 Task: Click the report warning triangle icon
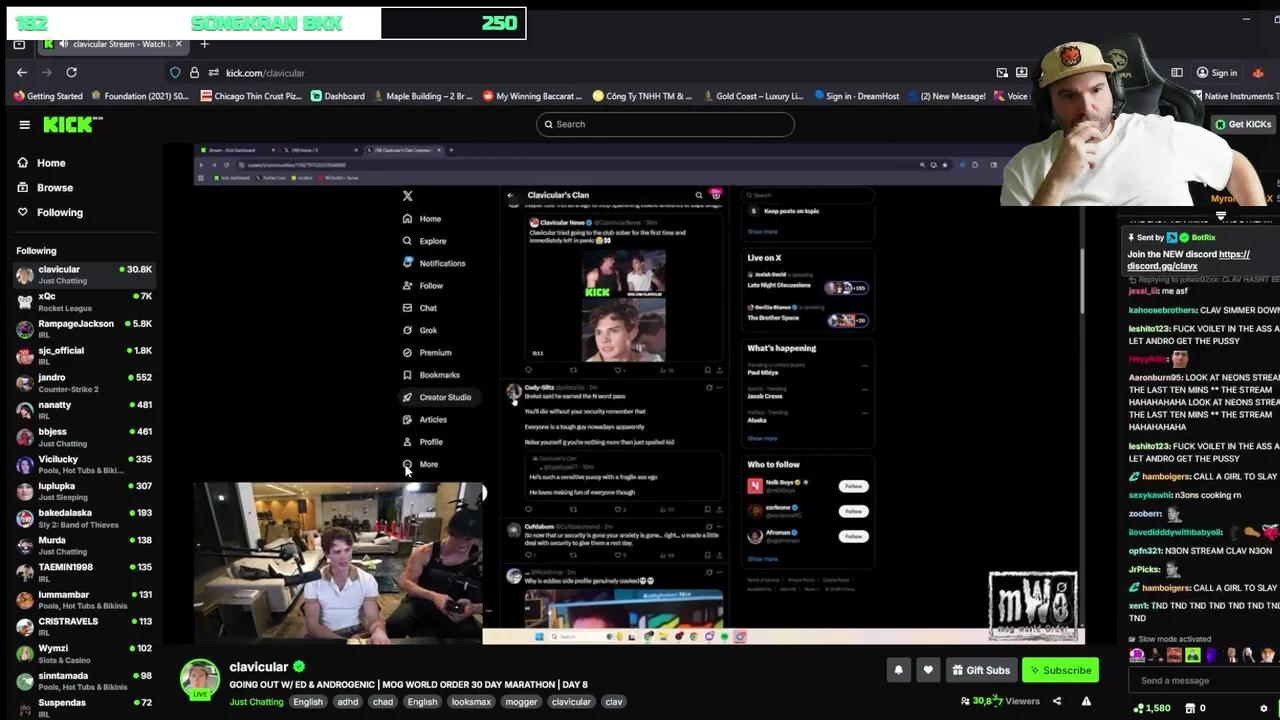1086,701
